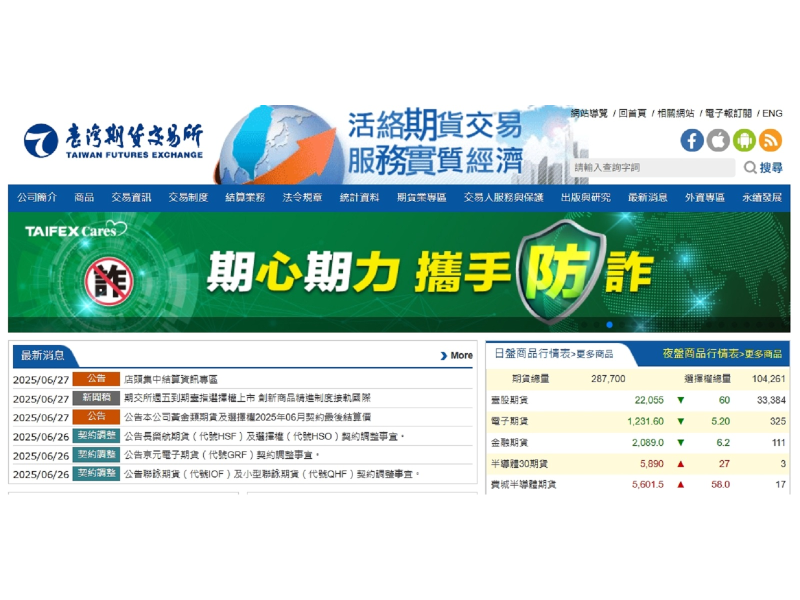The height and width of the screenshot is (600, 800).
Task: Click the magnifier 搜尋 search button
Action: point(763,168)
